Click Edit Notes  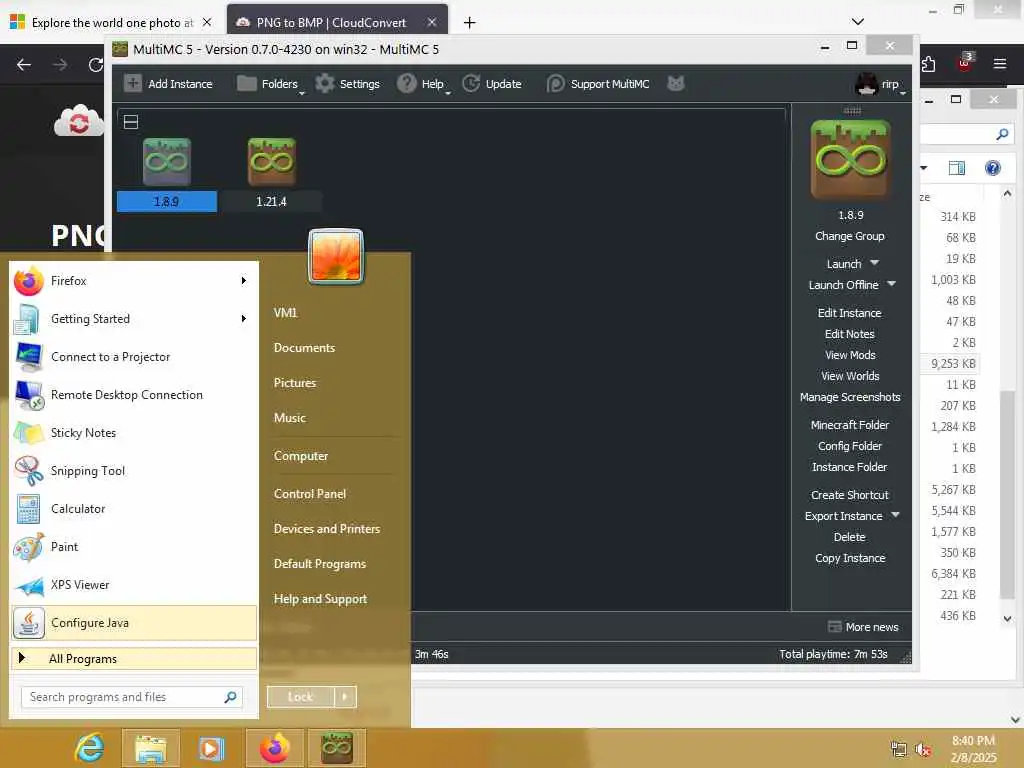coord(850,334)
